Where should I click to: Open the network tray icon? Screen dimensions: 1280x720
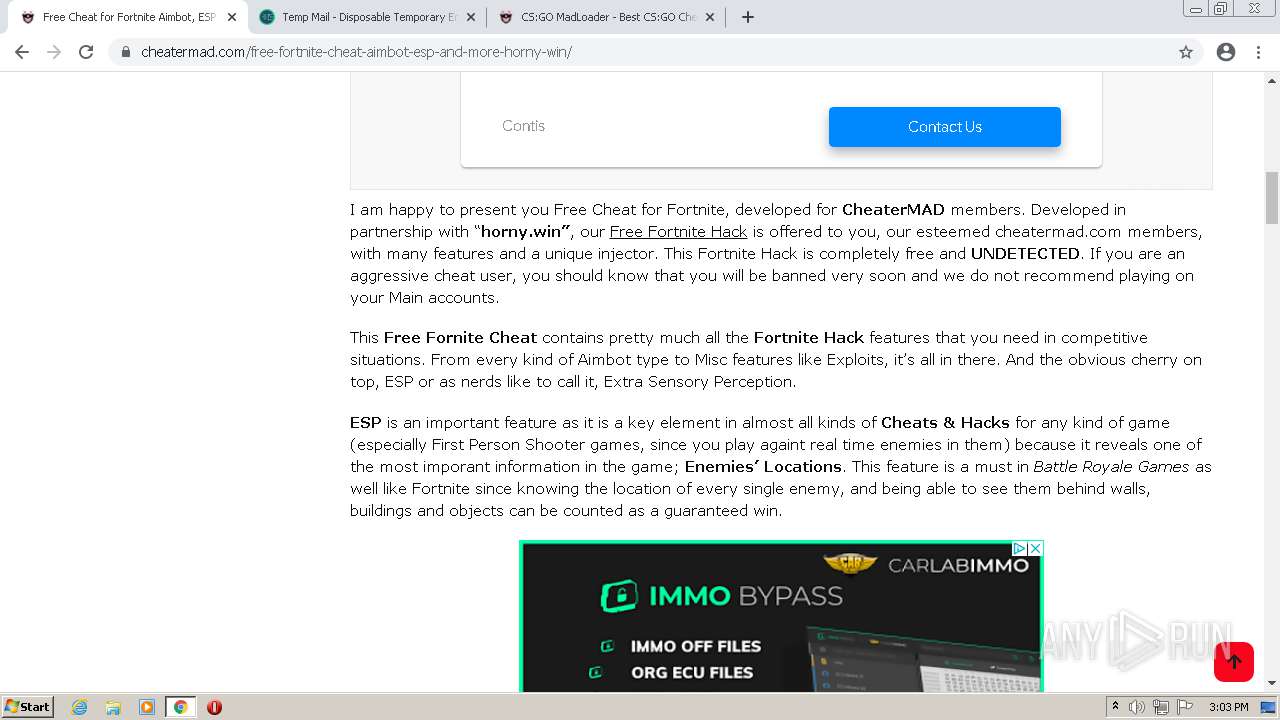click(1161, 707)
